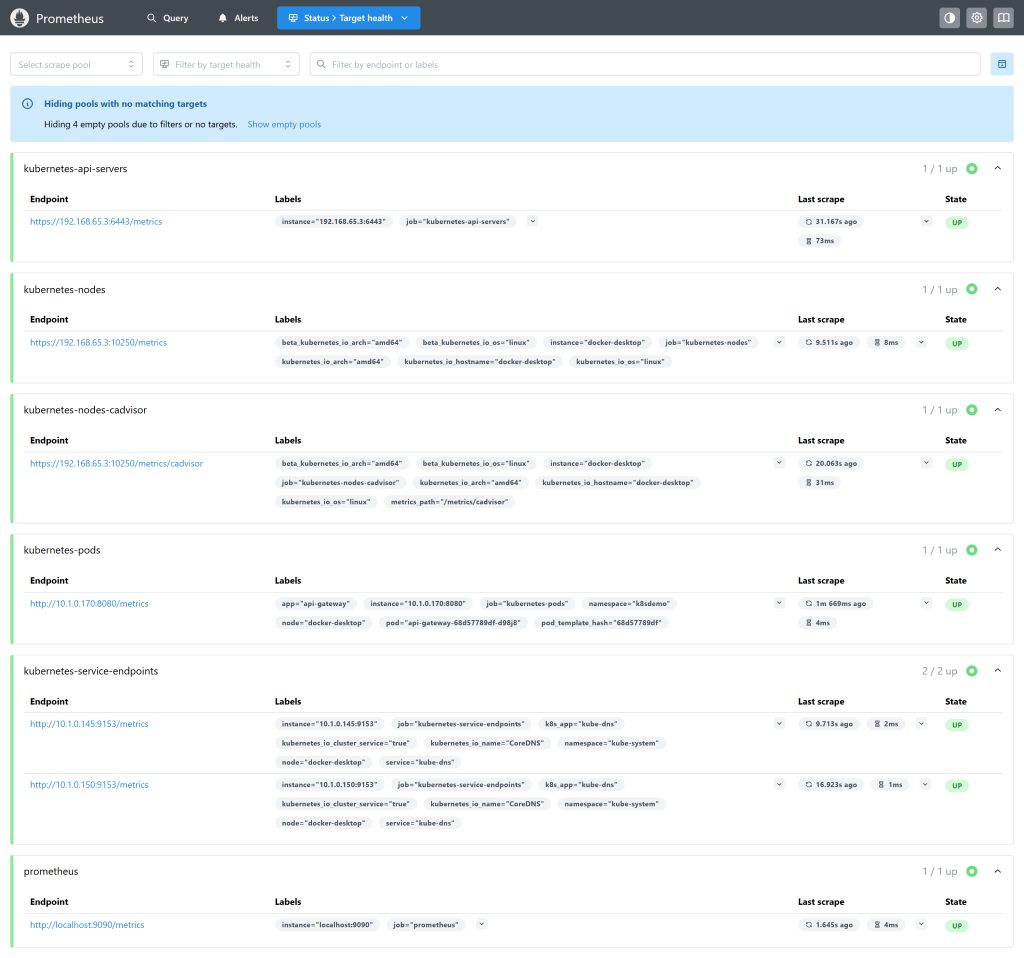1024x958 pixels.
Task: Collapse the kubernetes-nodes pool
Action: pyautogui.click(x=997, y=289)
